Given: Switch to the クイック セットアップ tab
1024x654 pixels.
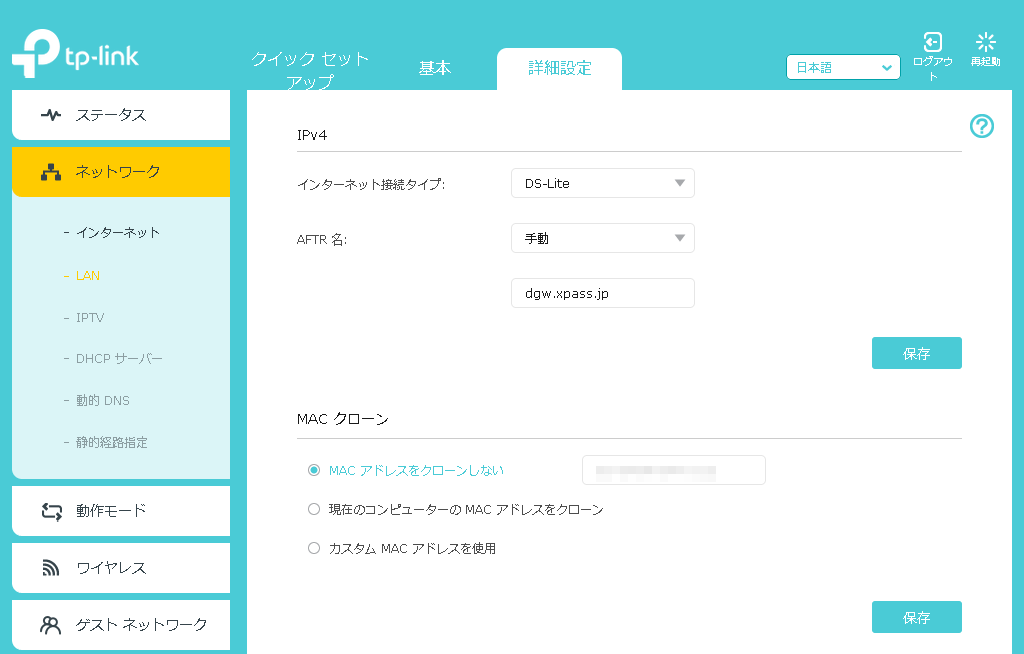Looking at the screenshot, I should tap(310, 70).
